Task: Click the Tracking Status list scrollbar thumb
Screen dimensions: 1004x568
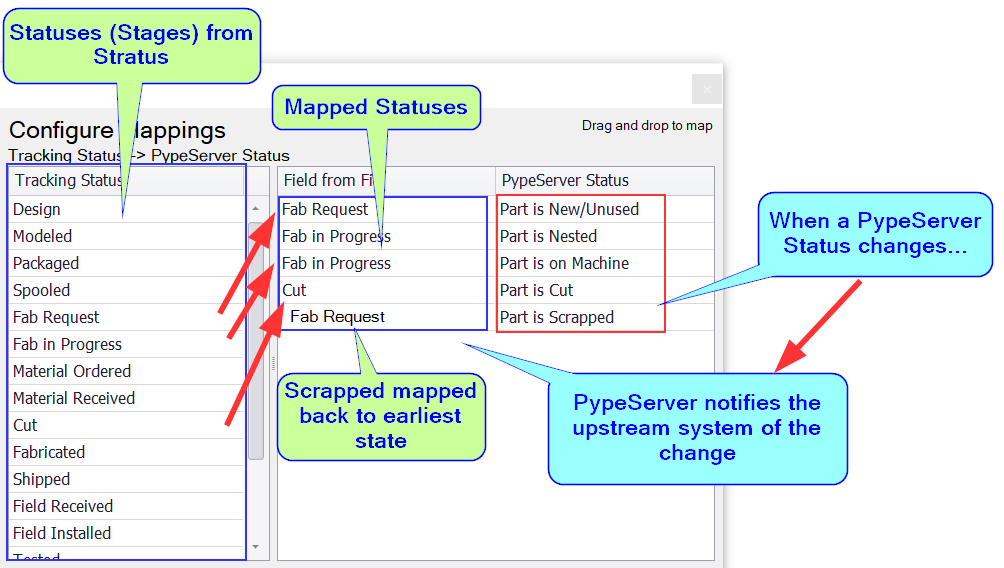Action: point(256,341)
